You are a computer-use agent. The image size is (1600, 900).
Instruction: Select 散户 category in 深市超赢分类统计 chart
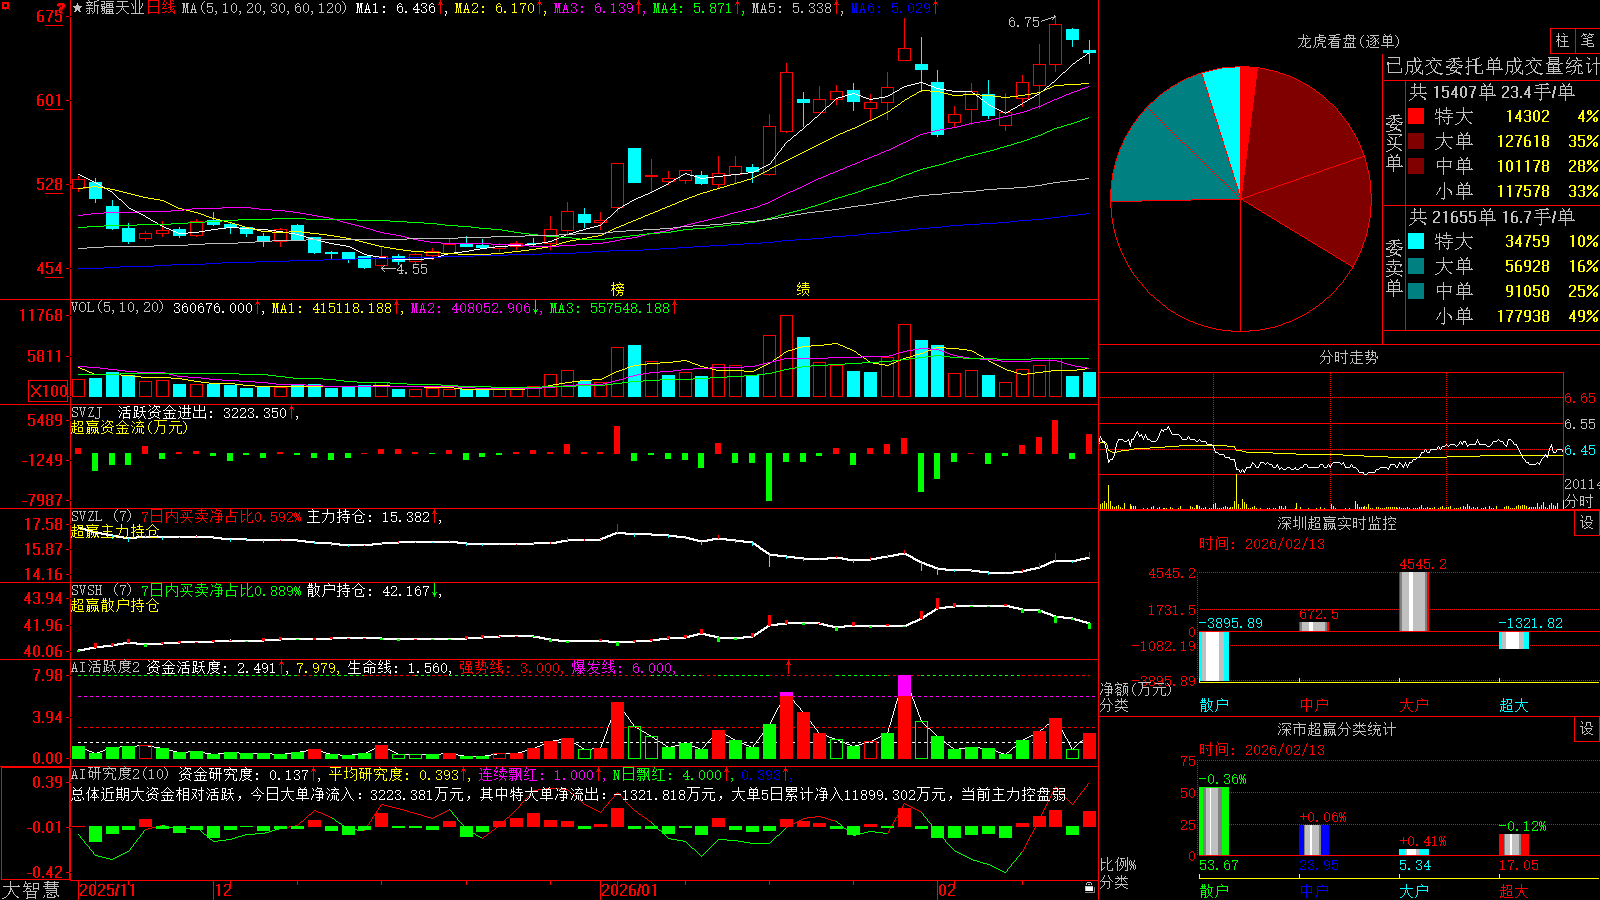click(x=1214, y=890)
